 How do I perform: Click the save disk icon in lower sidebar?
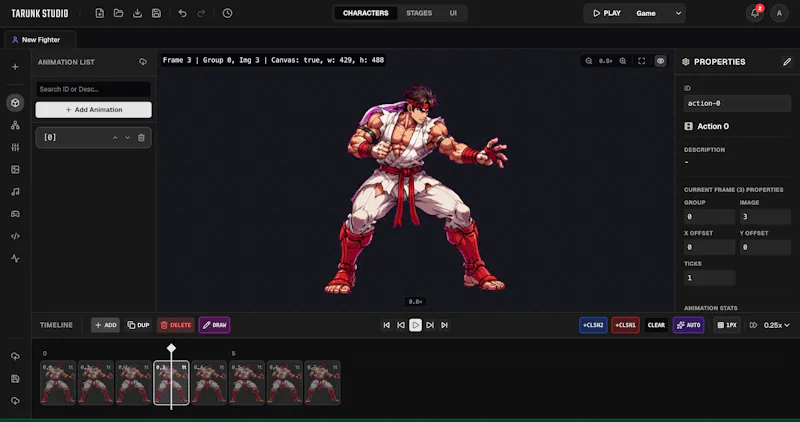tap(15, 379)
